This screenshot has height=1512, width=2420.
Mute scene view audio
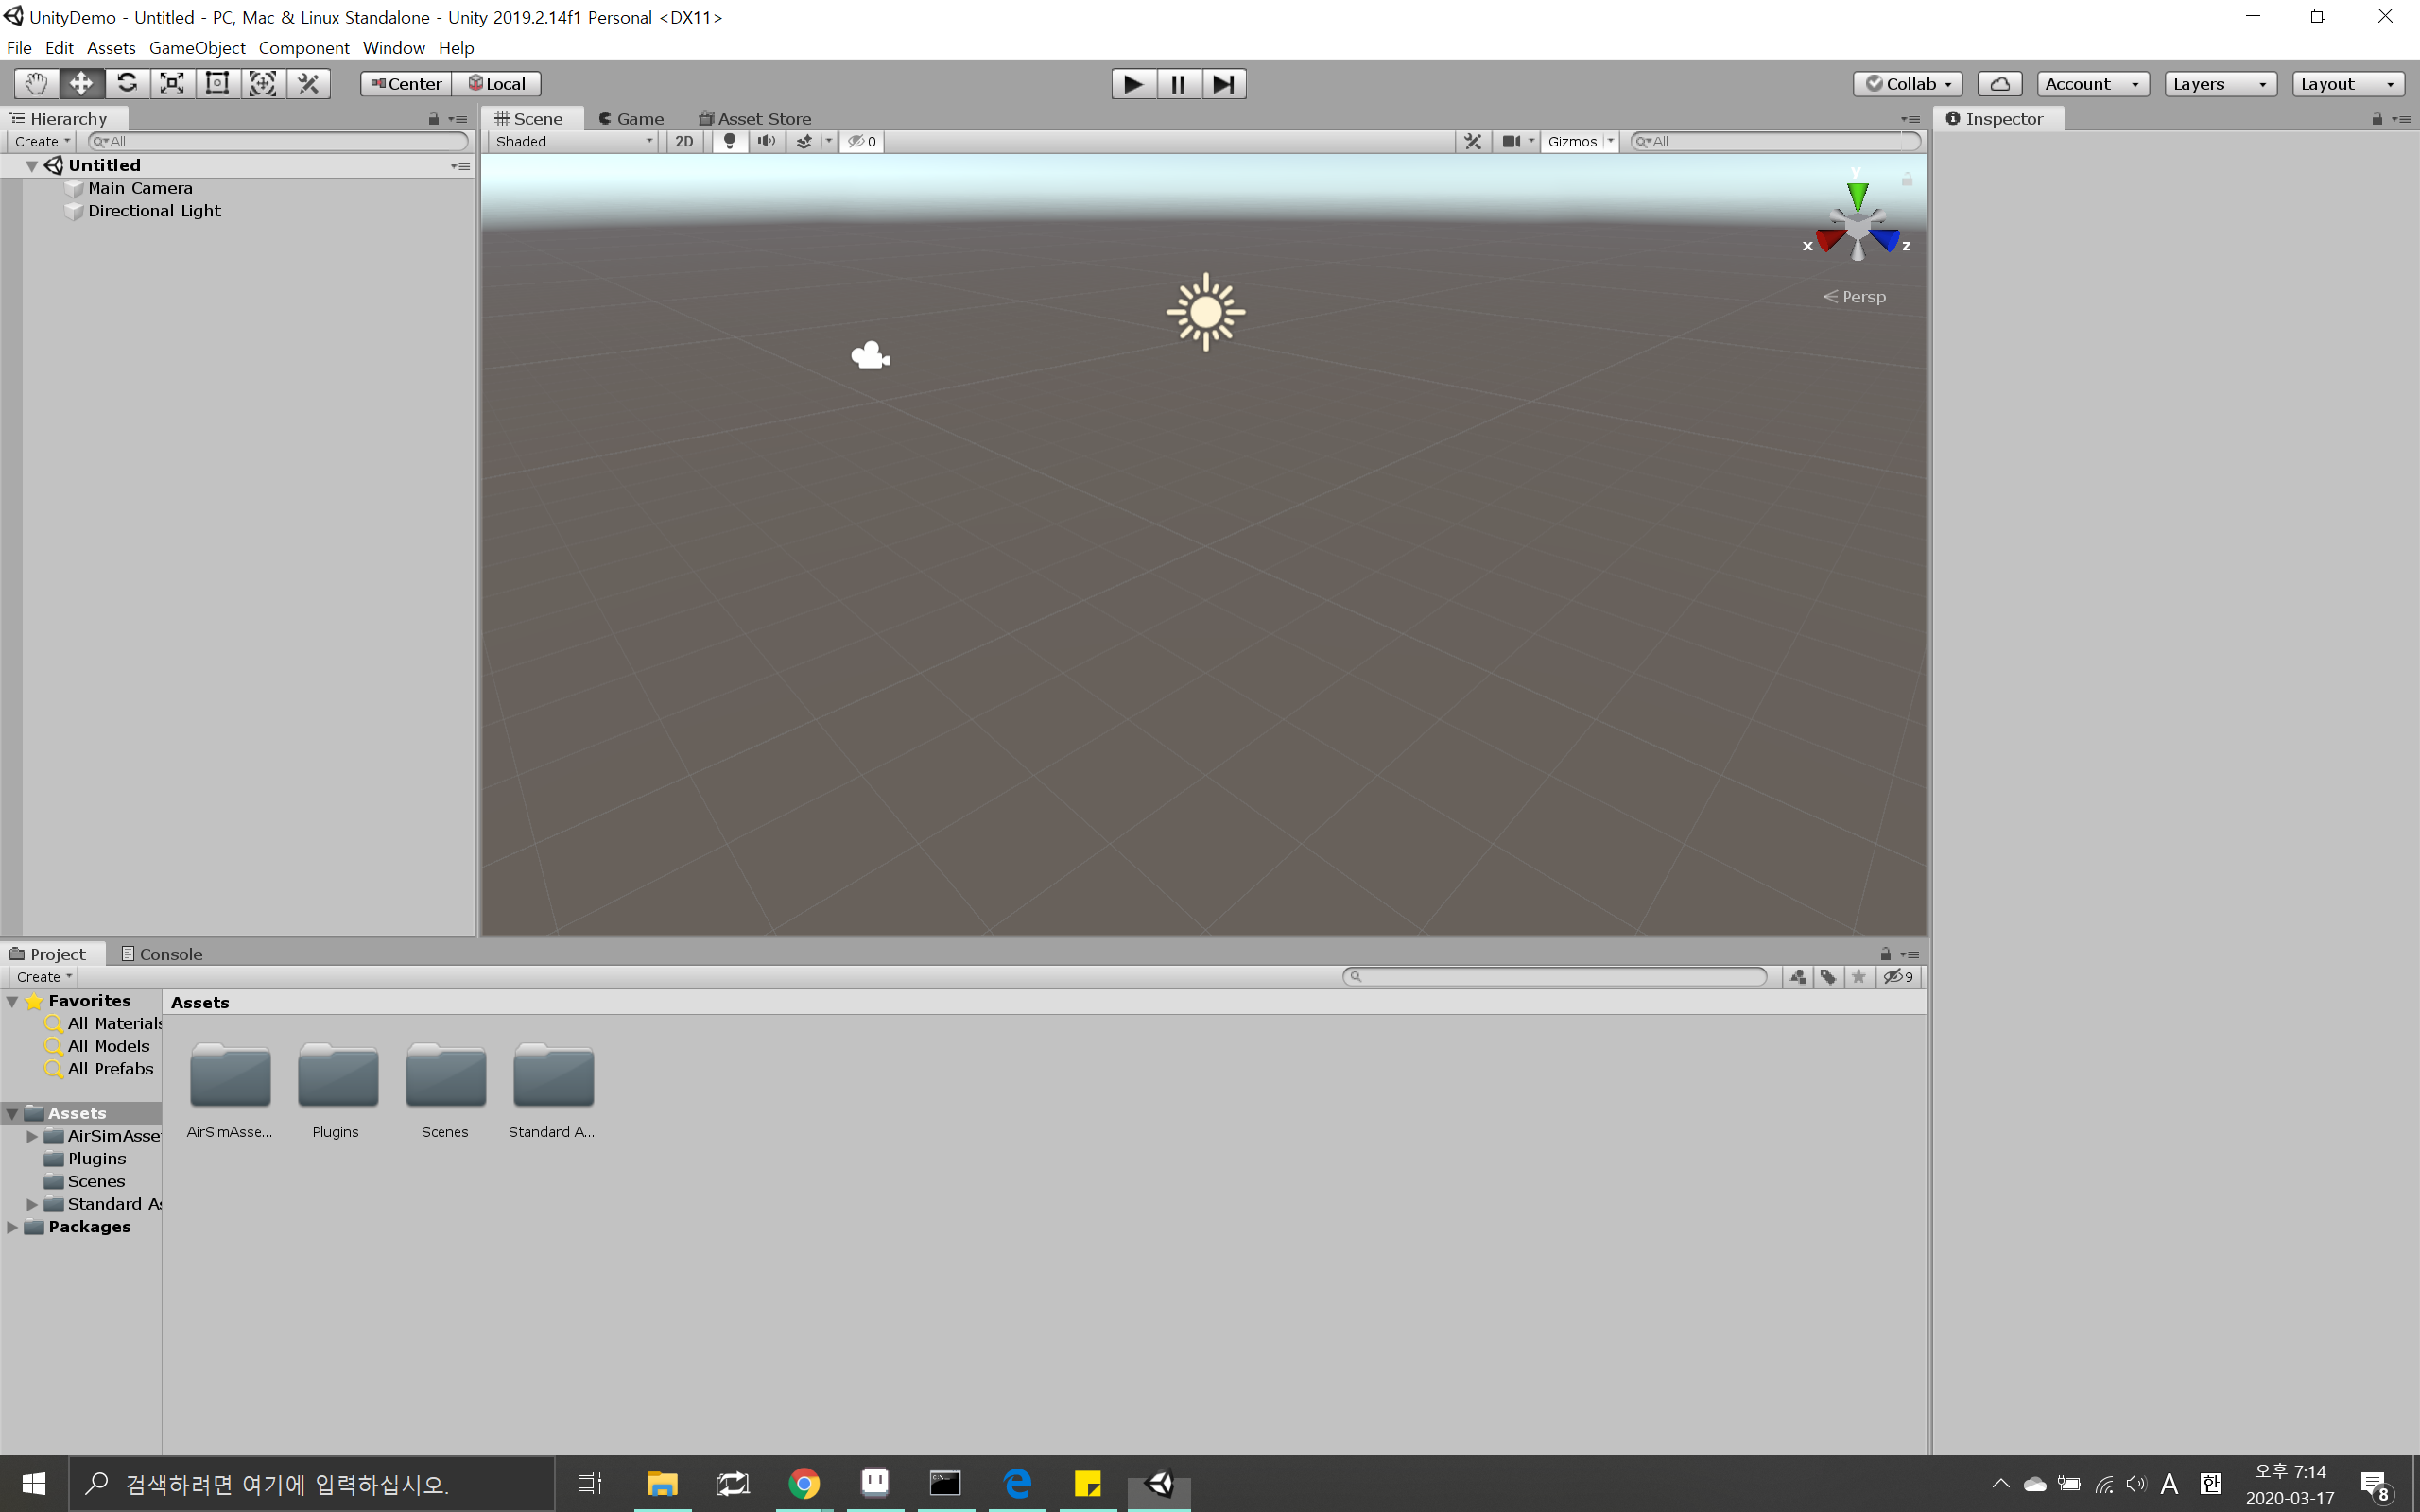(x=766, y=141)
